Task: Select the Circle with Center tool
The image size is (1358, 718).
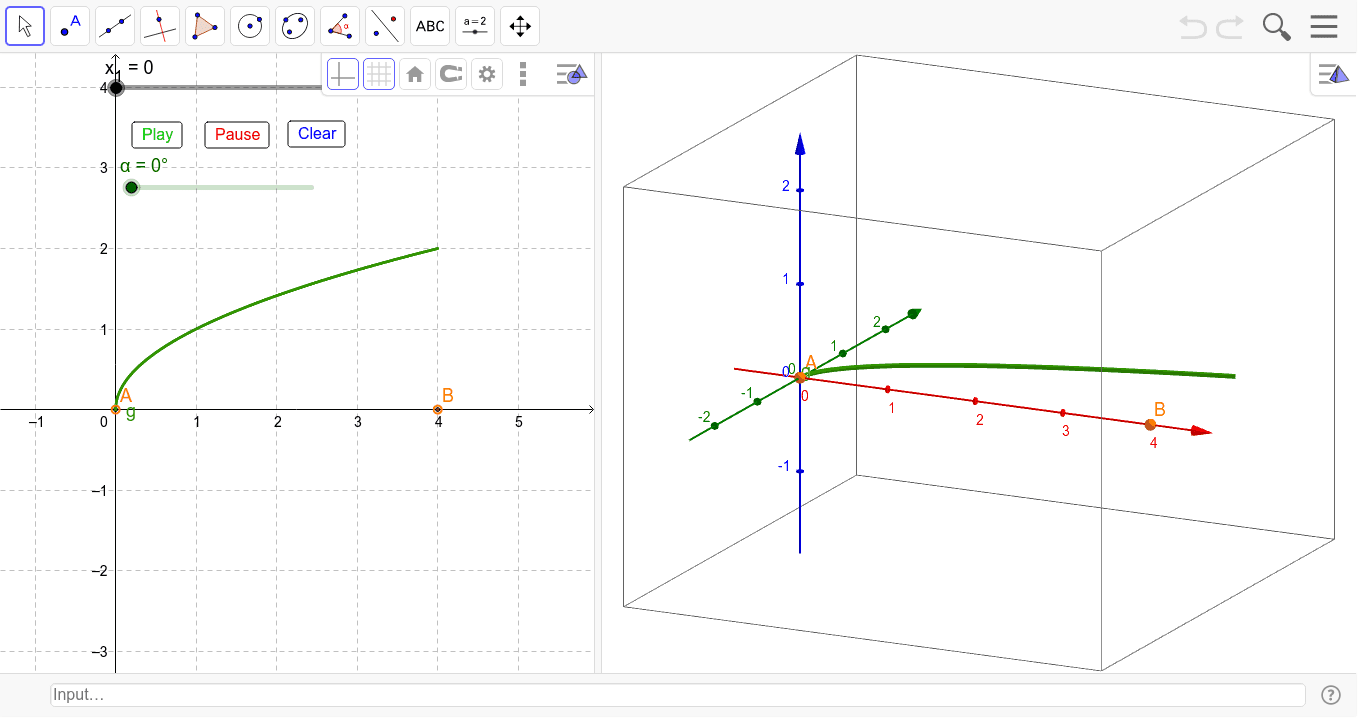Action: (x=250, y=25)
